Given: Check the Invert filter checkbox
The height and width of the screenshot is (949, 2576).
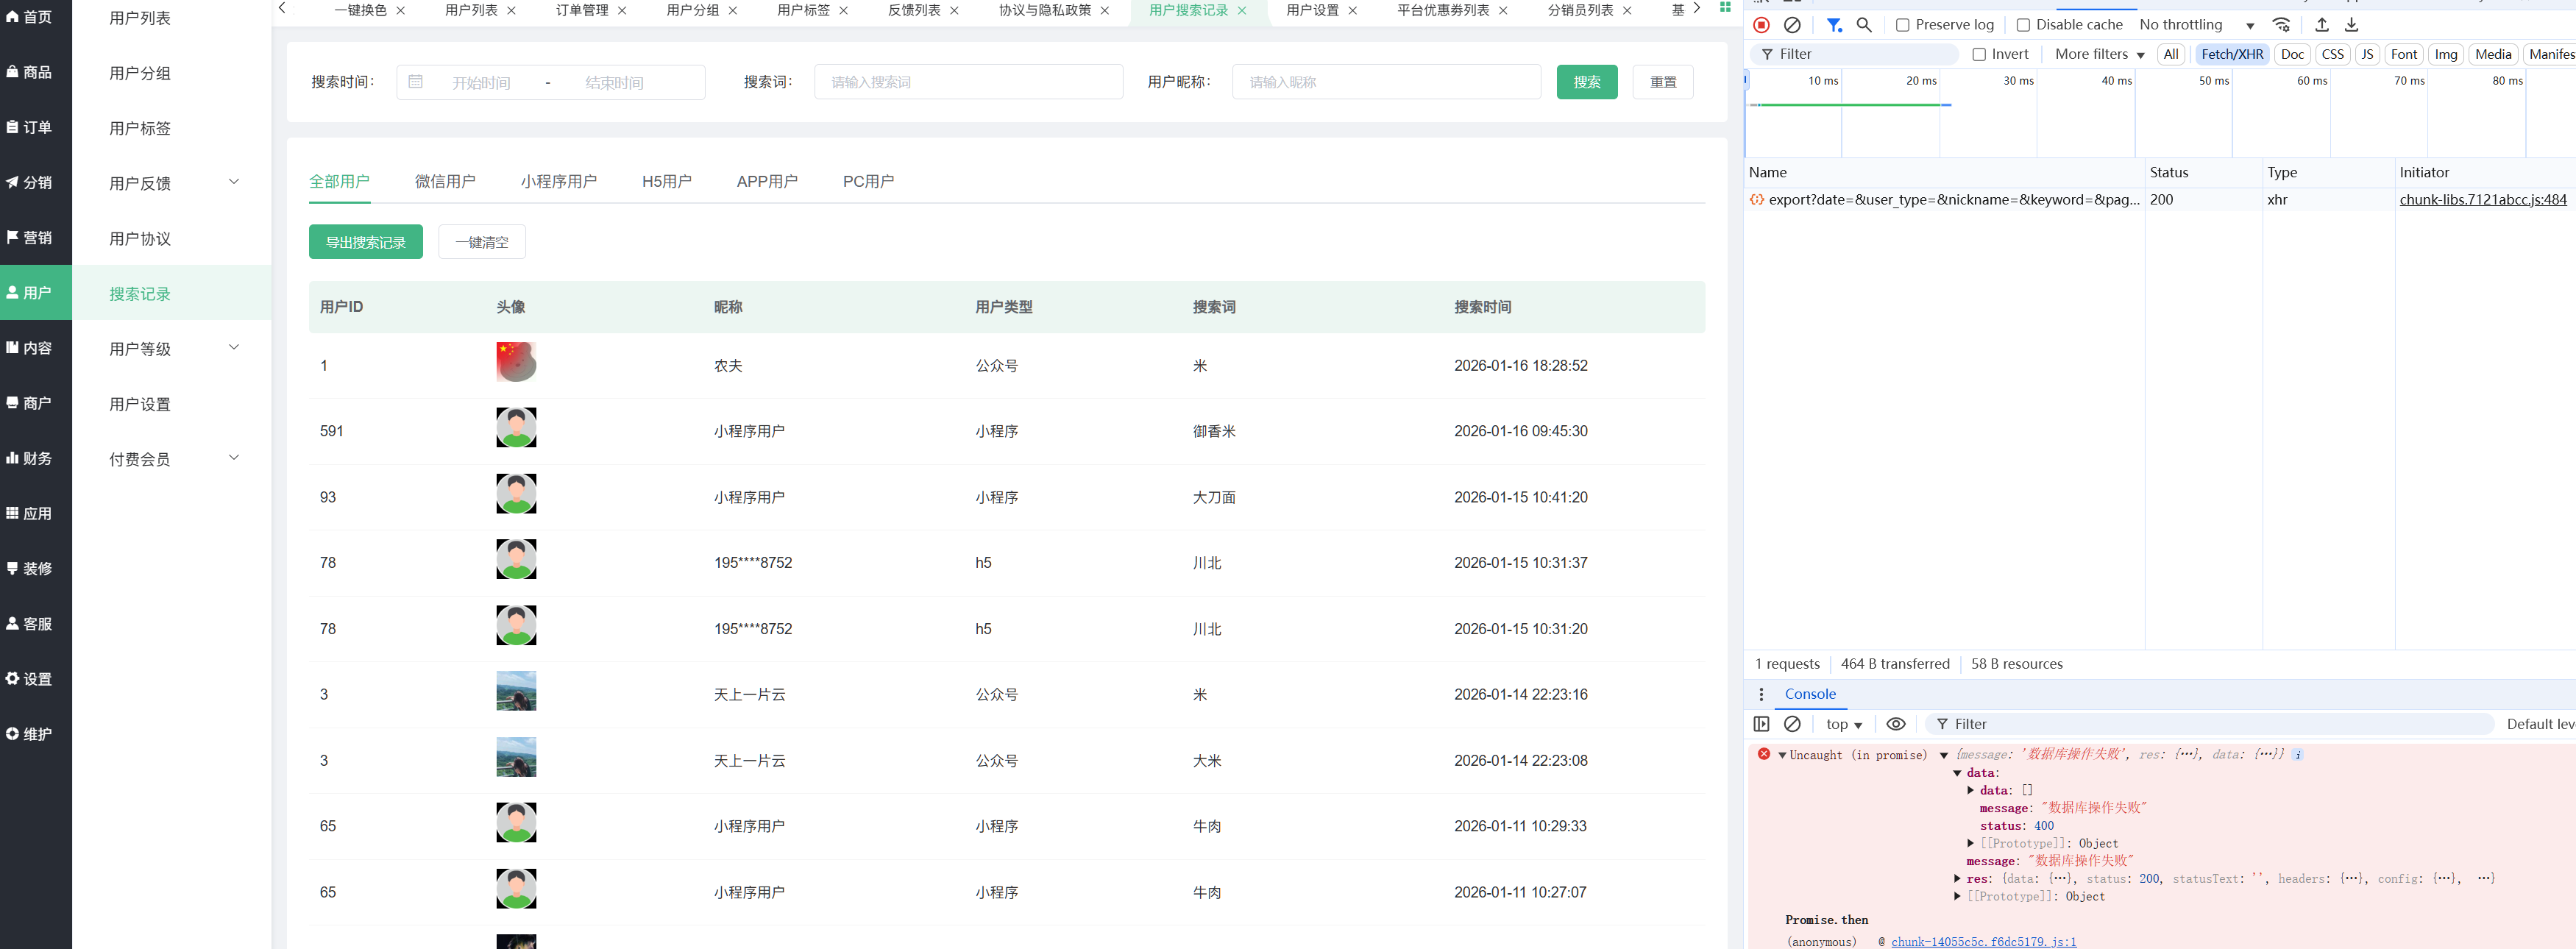Looking at the screenshot, I should click(x=1979, y=54).
